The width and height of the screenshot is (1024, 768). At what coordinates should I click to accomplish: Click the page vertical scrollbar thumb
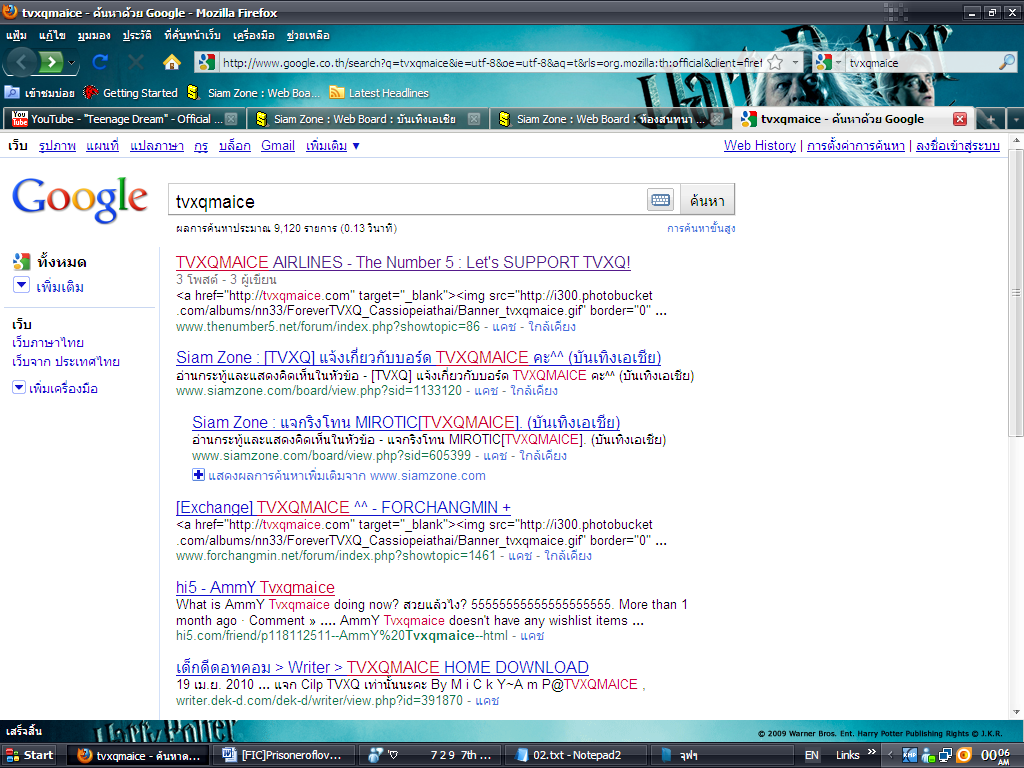1016,293
